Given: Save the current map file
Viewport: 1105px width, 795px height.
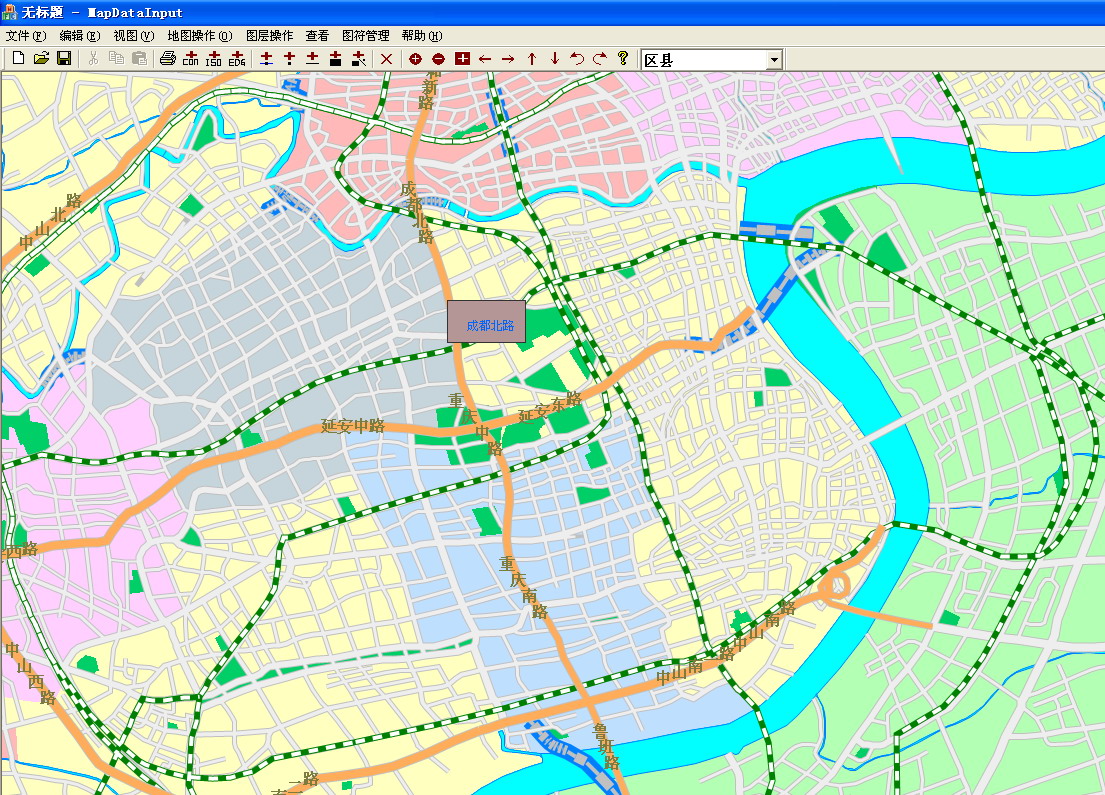Looking at the screenshot, I should pyautogui.click(x=64, y=58).
